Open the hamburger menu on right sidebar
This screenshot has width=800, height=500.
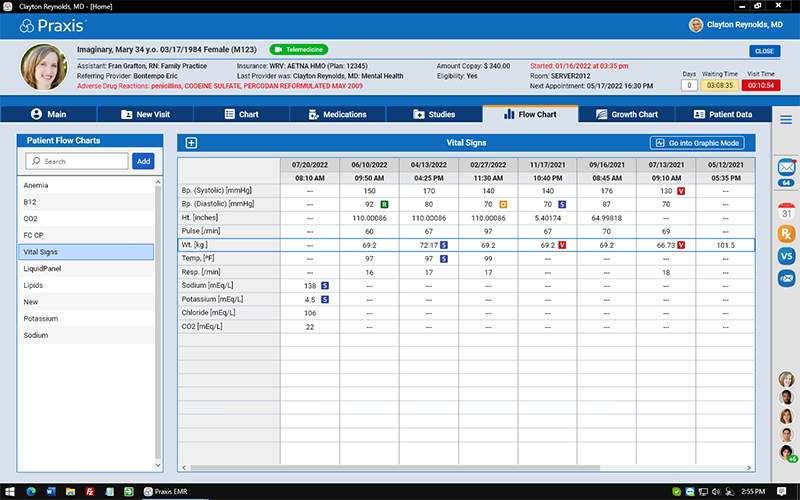786,119
